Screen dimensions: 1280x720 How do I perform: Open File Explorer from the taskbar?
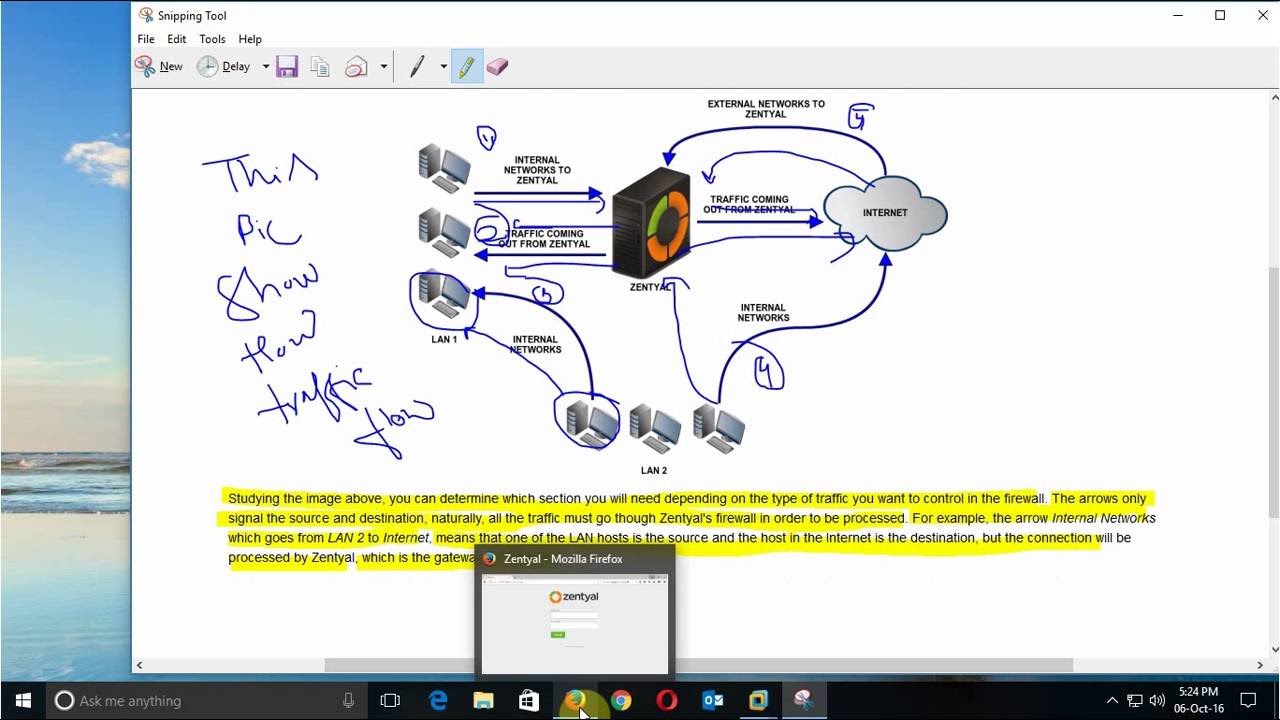coord(483,701)
